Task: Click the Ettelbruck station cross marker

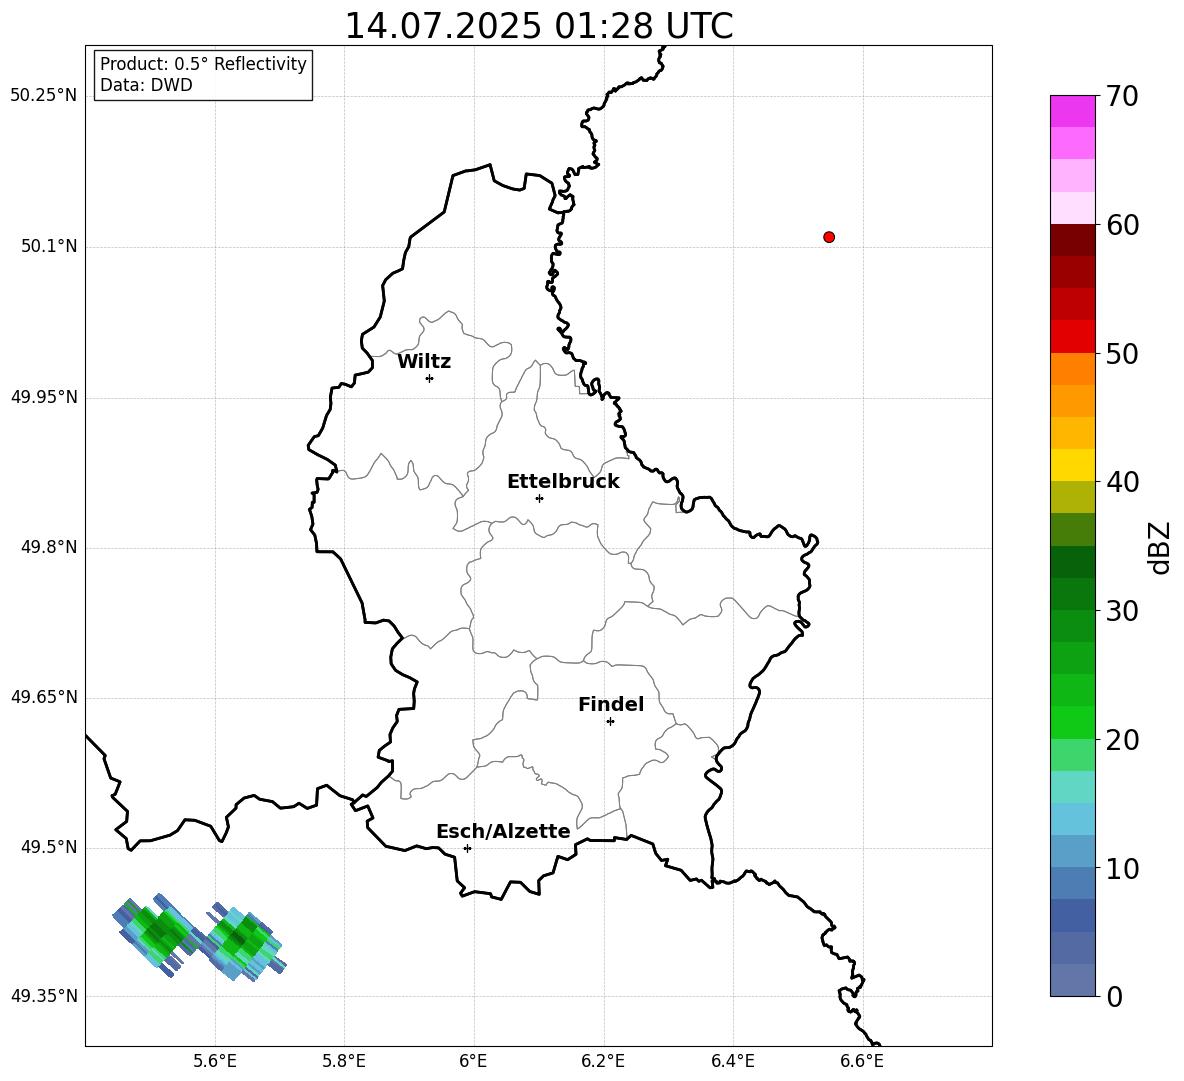Action: (539, 498)
